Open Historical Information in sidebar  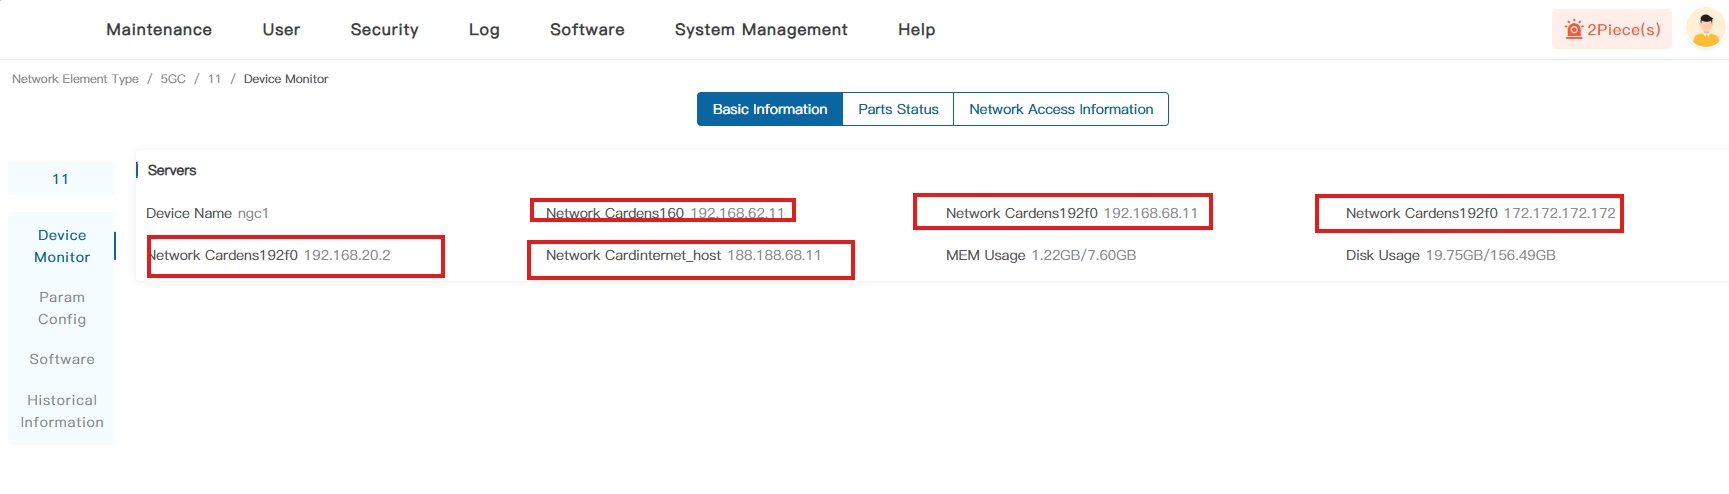(x=62, y=411)
